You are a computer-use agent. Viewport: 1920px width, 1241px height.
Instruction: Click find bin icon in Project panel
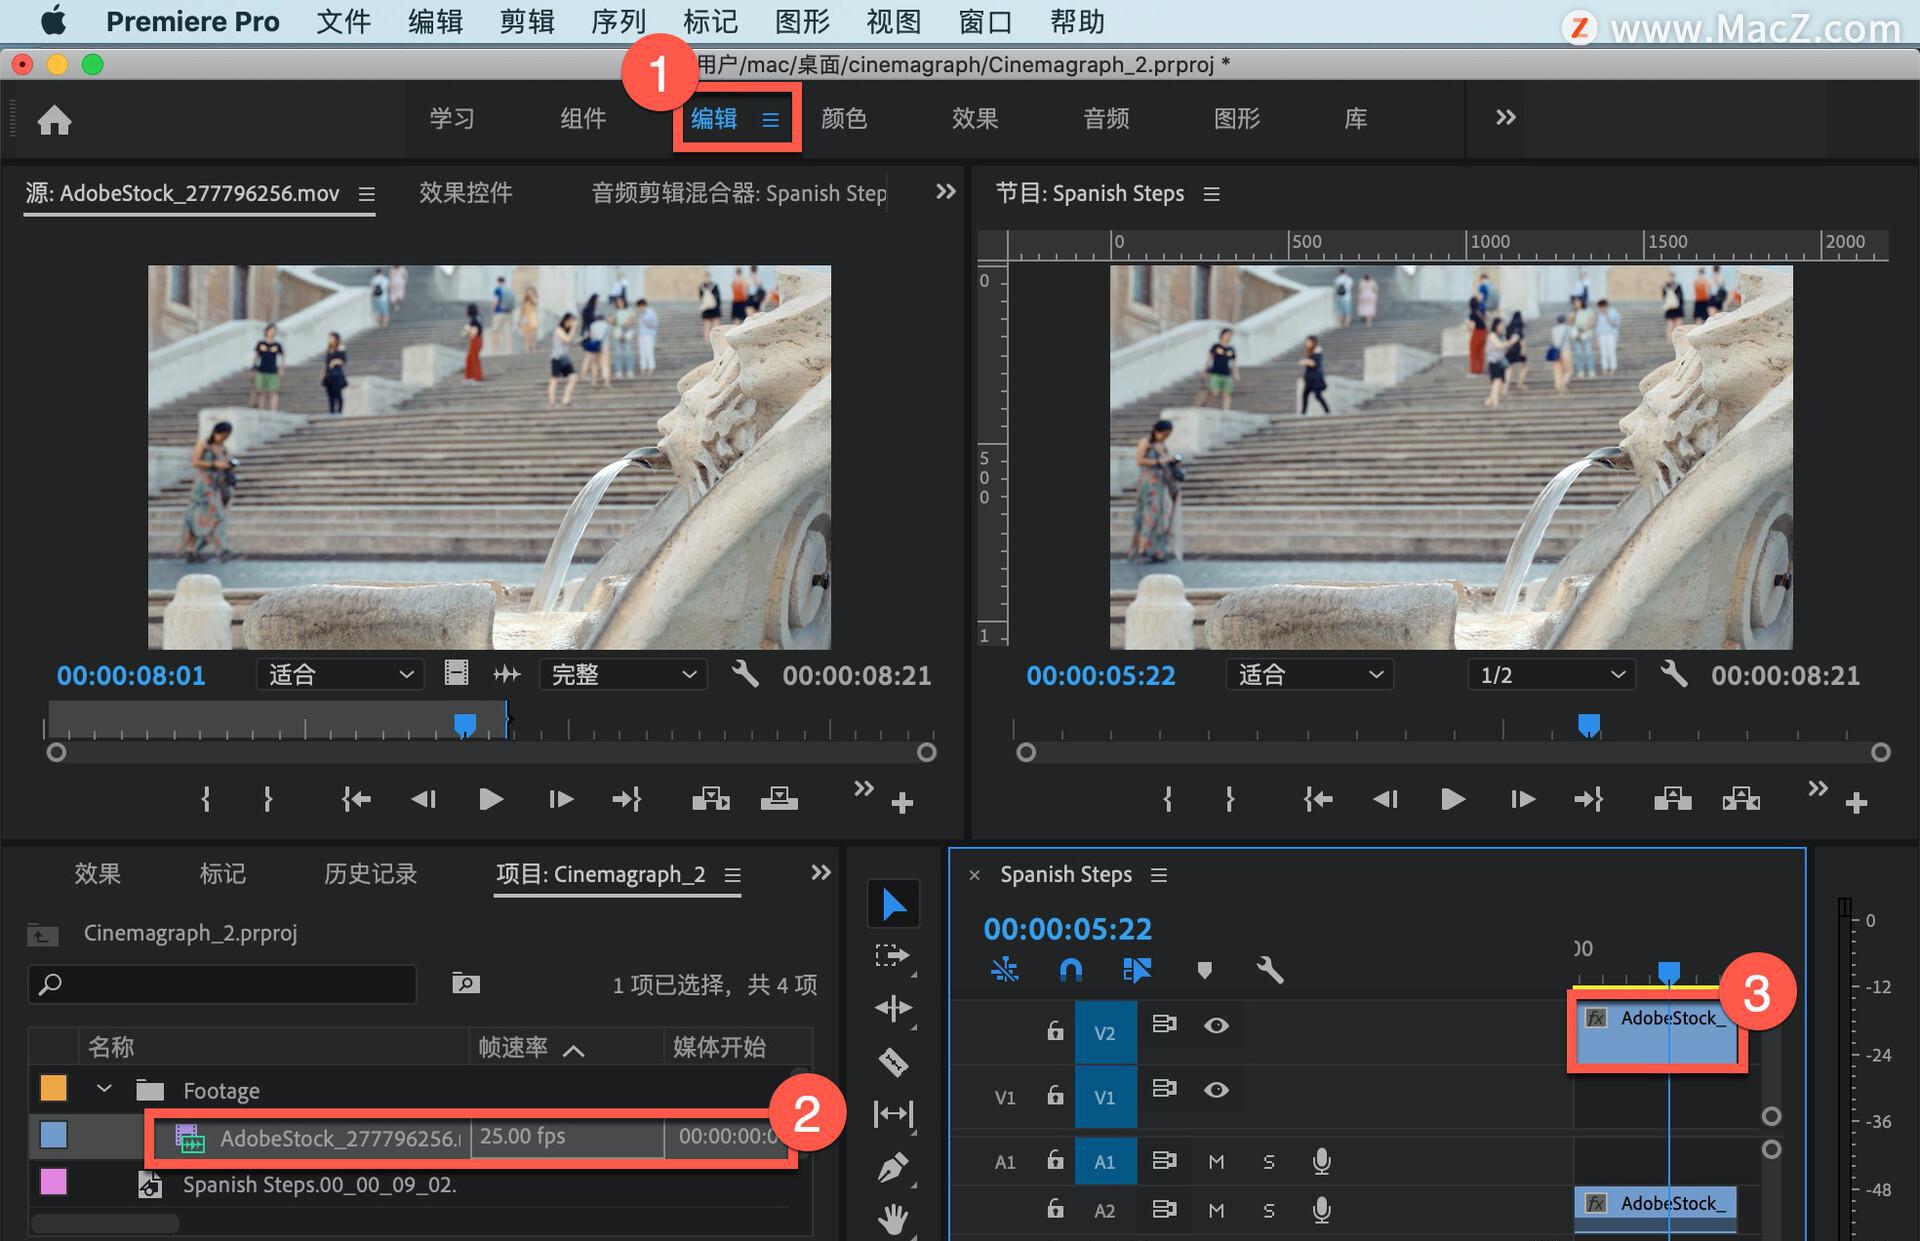click(x=465, y=984)
